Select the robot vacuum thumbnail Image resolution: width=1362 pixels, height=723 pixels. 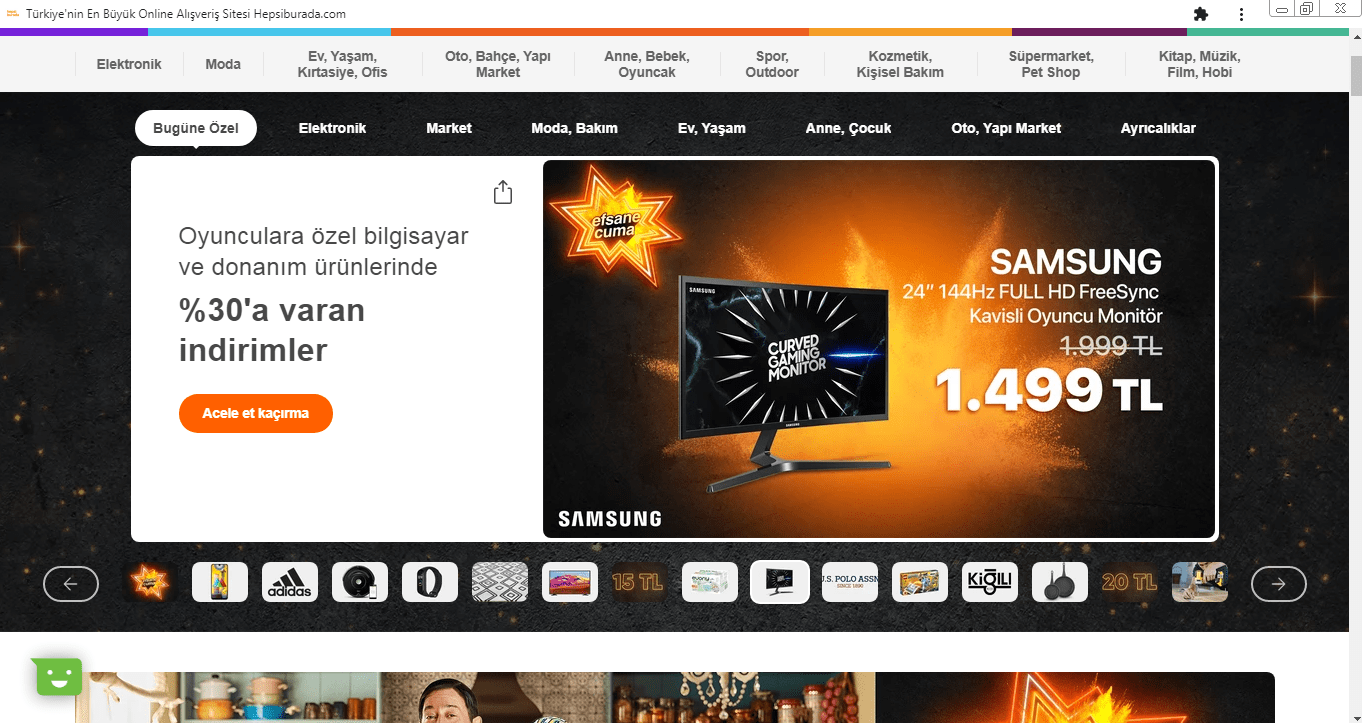[360, 582]
